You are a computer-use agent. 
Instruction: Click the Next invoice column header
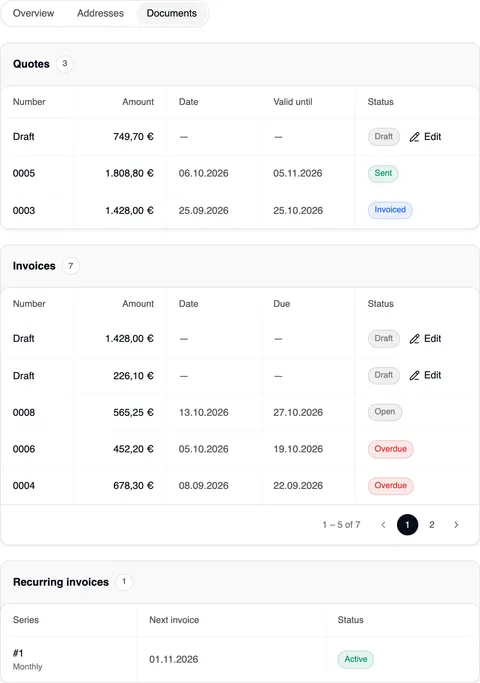(x=174, y=620)
